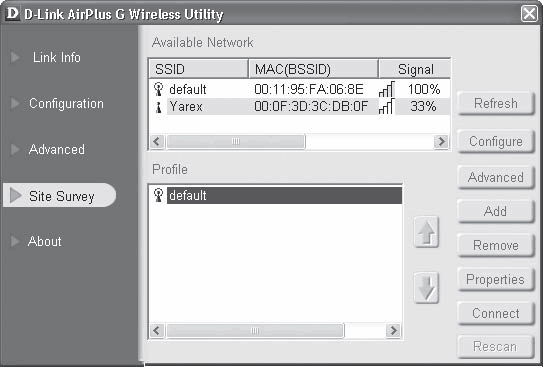543x367 pixels.
Task: Click the Configure button
Action: [496, 141]
